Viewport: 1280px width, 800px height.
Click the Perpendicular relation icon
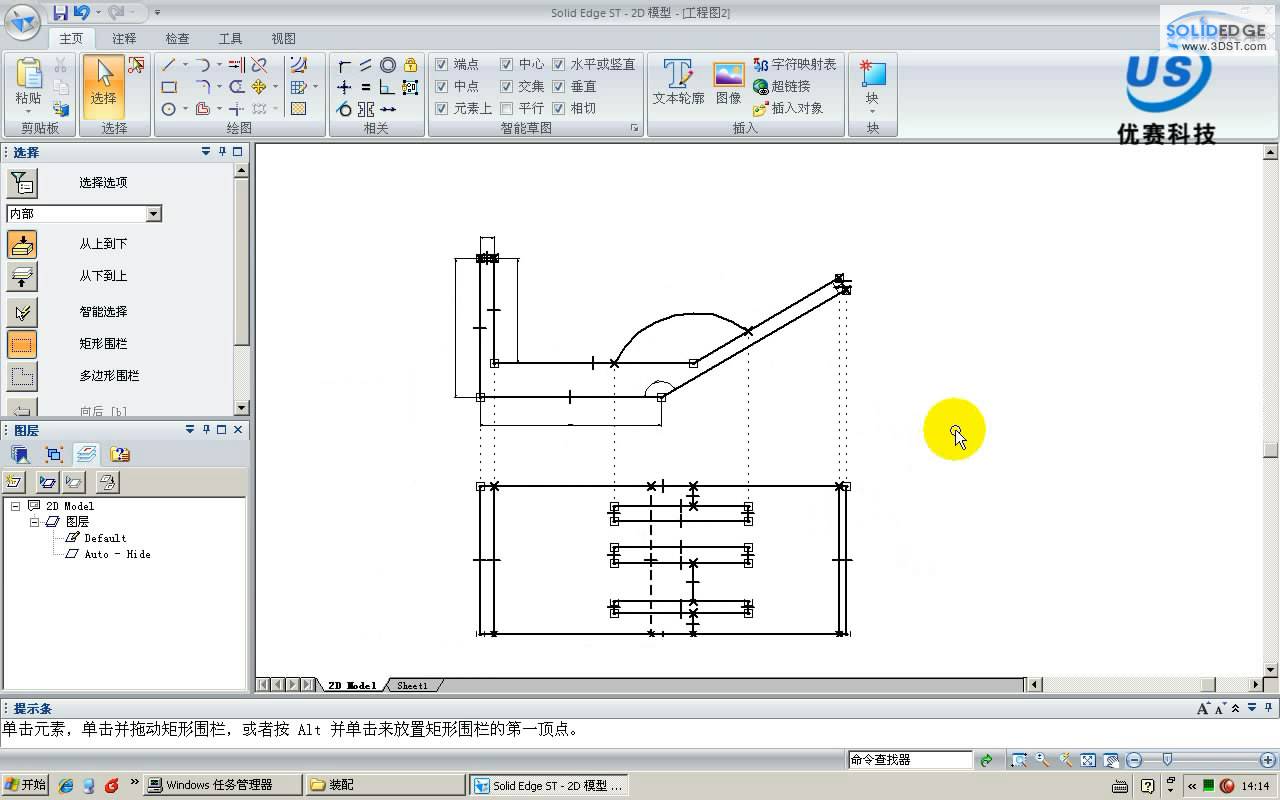[x=387, y=87]
